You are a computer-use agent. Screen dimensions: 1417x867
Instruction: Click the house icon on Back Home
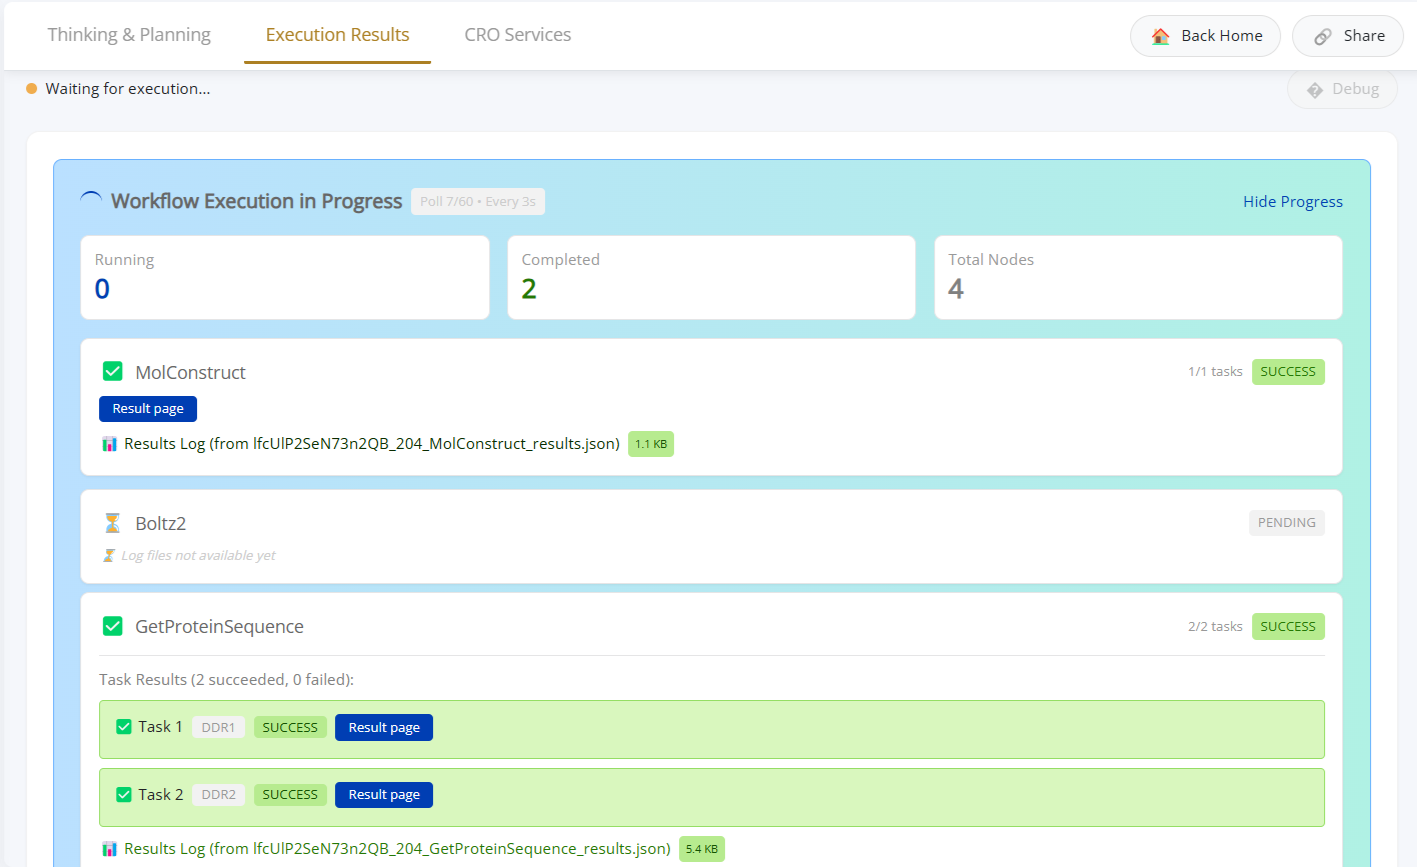[x=1160, y=36]
